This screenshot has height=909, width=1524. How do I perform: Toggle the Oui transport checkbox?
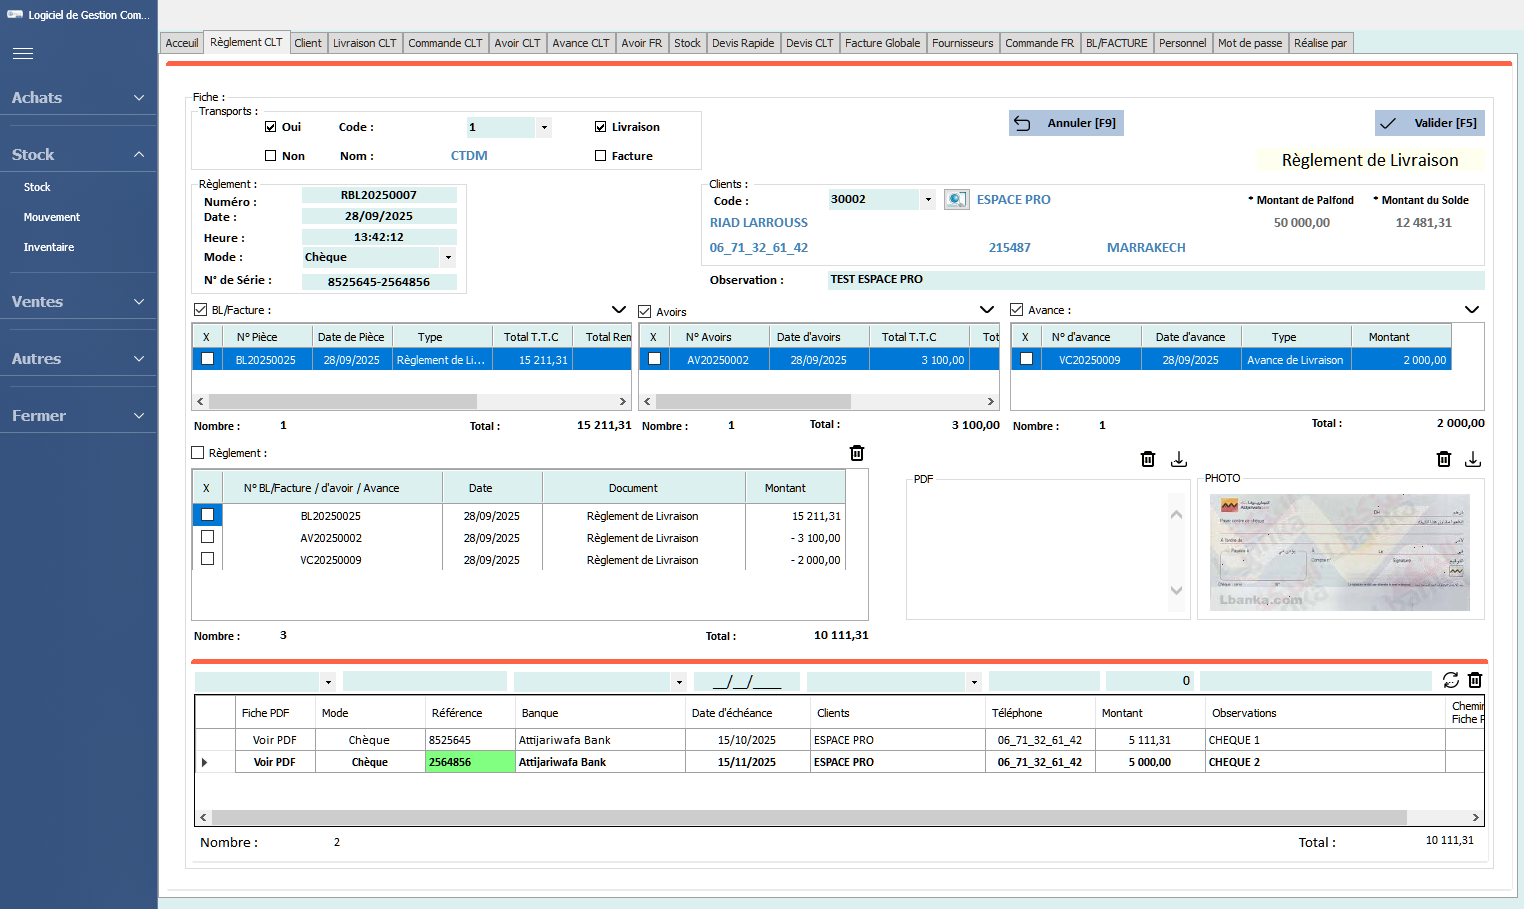270,127
